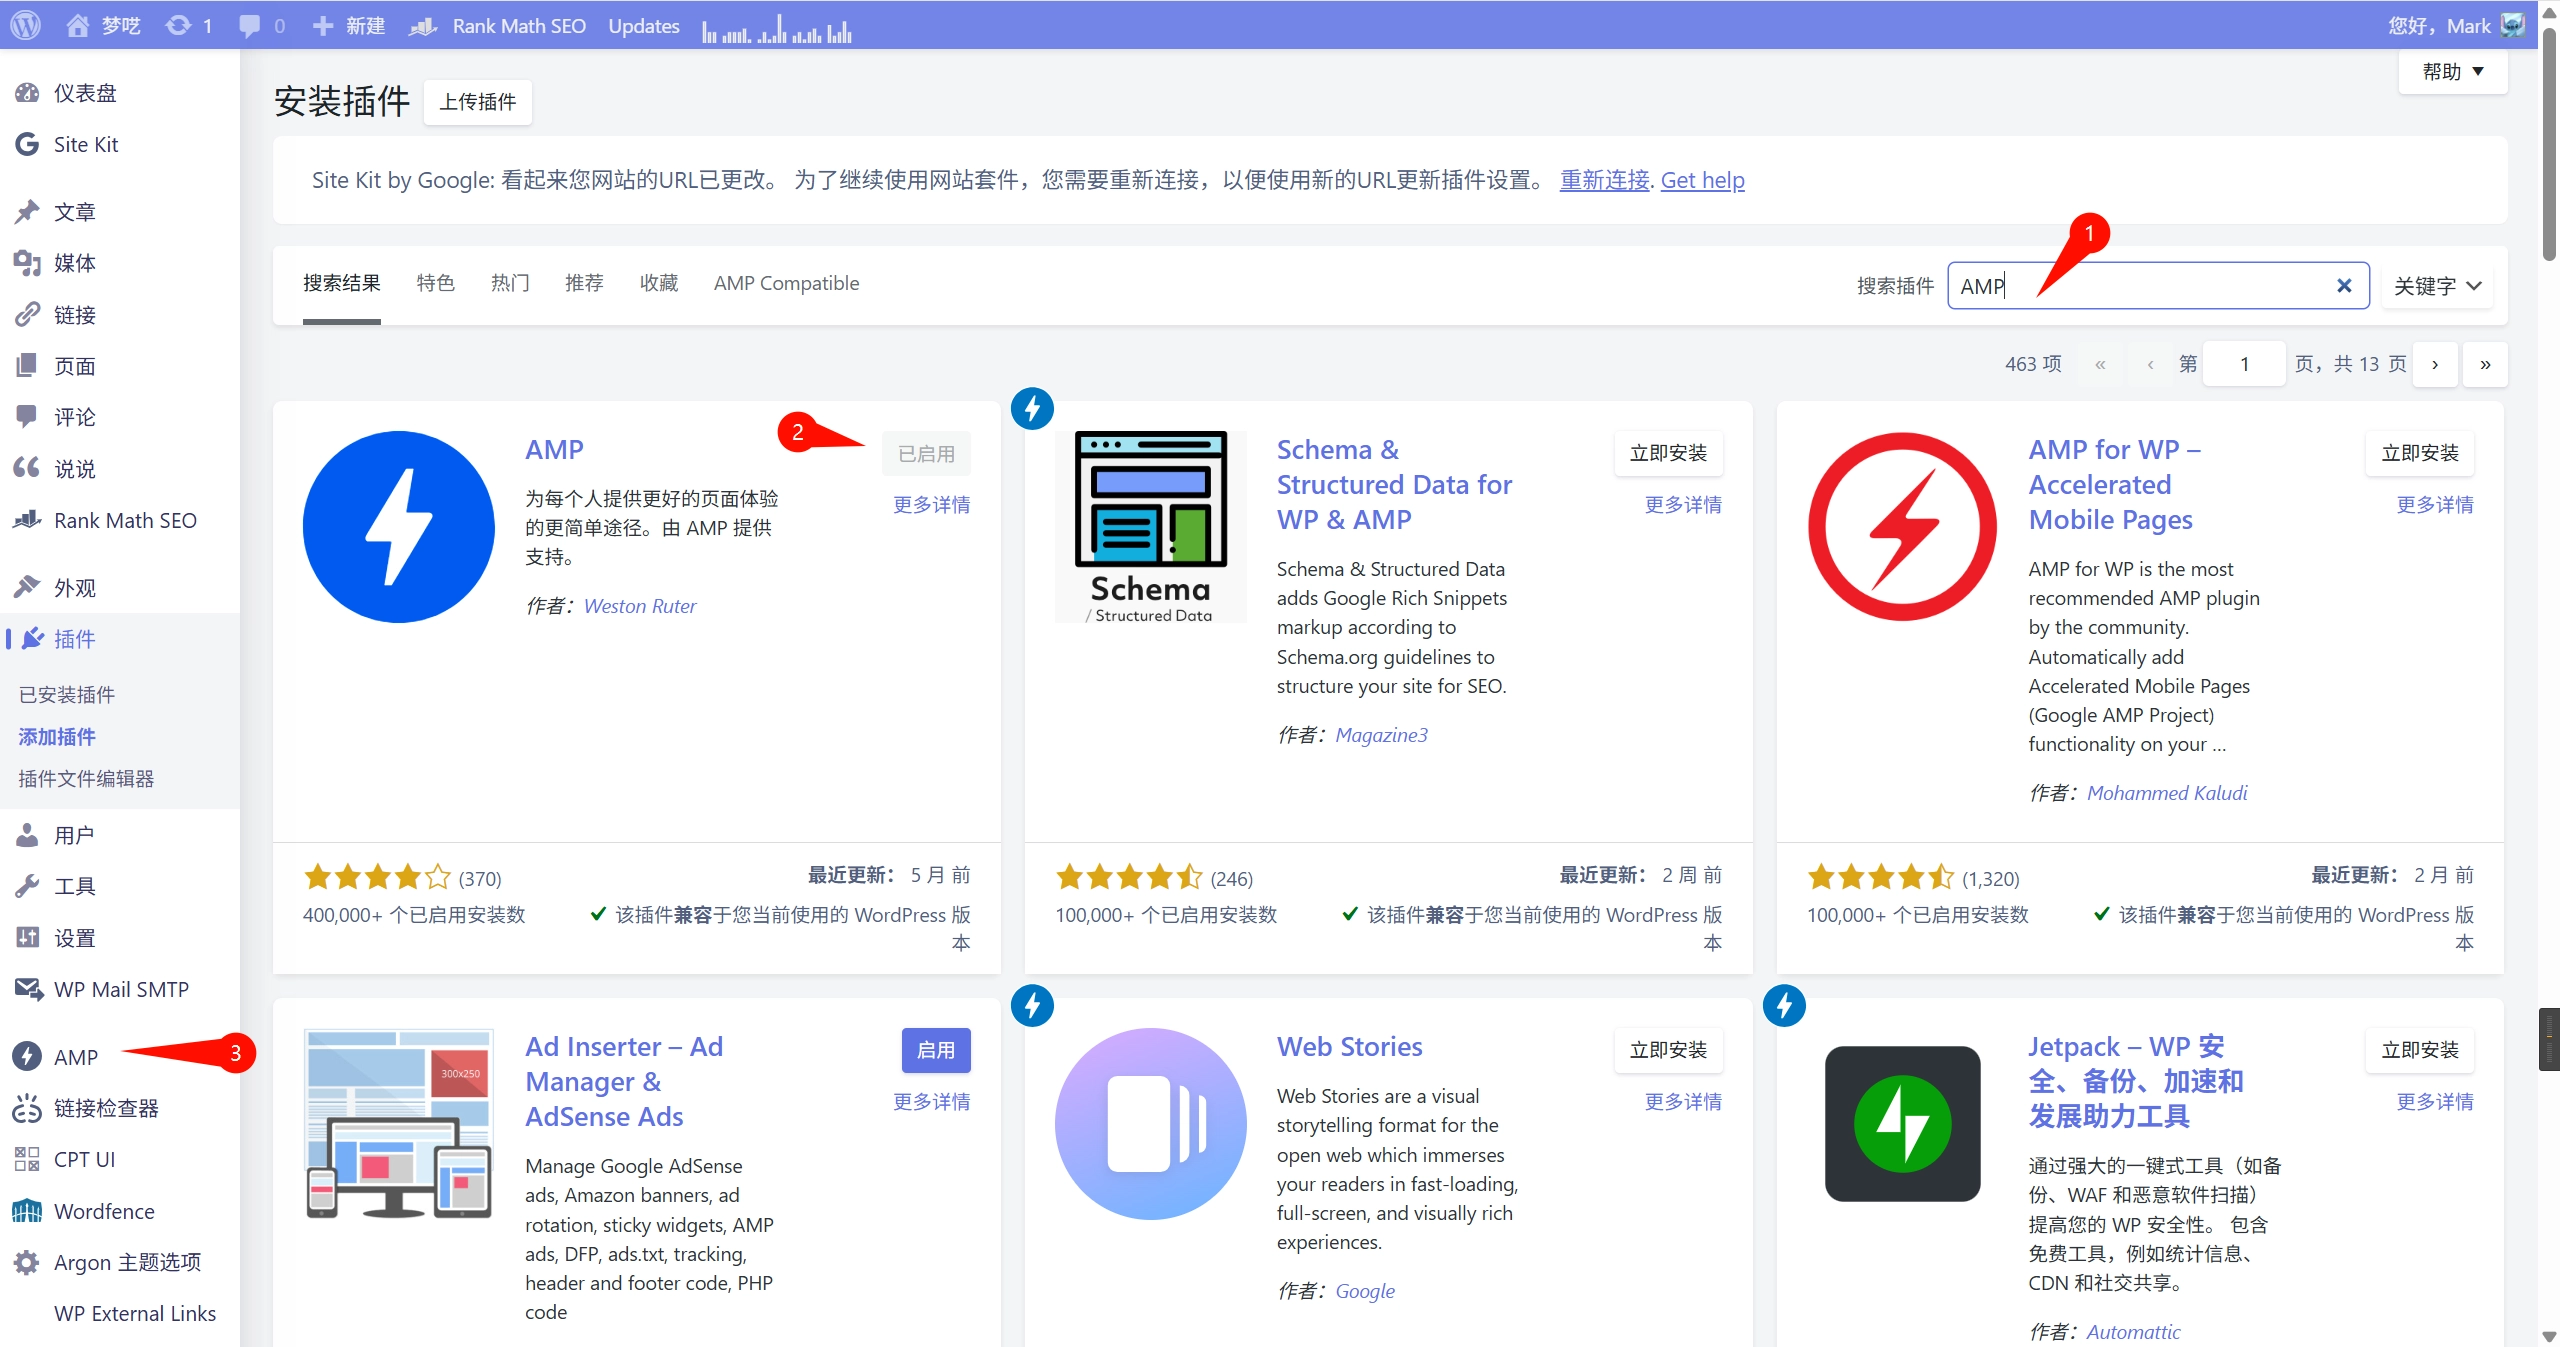2560x1347 pixels.
Task: Install Schema & Structured Data plugin
Action: [x=1668, y=454]
